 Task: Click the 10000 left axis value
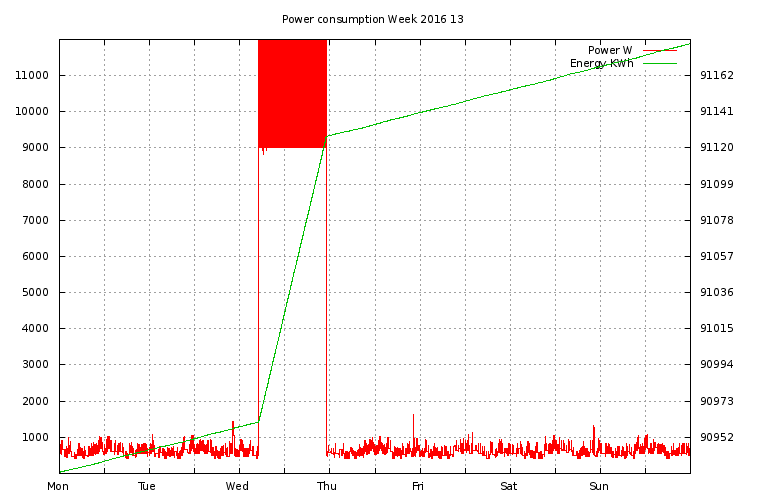click(32, 112)
